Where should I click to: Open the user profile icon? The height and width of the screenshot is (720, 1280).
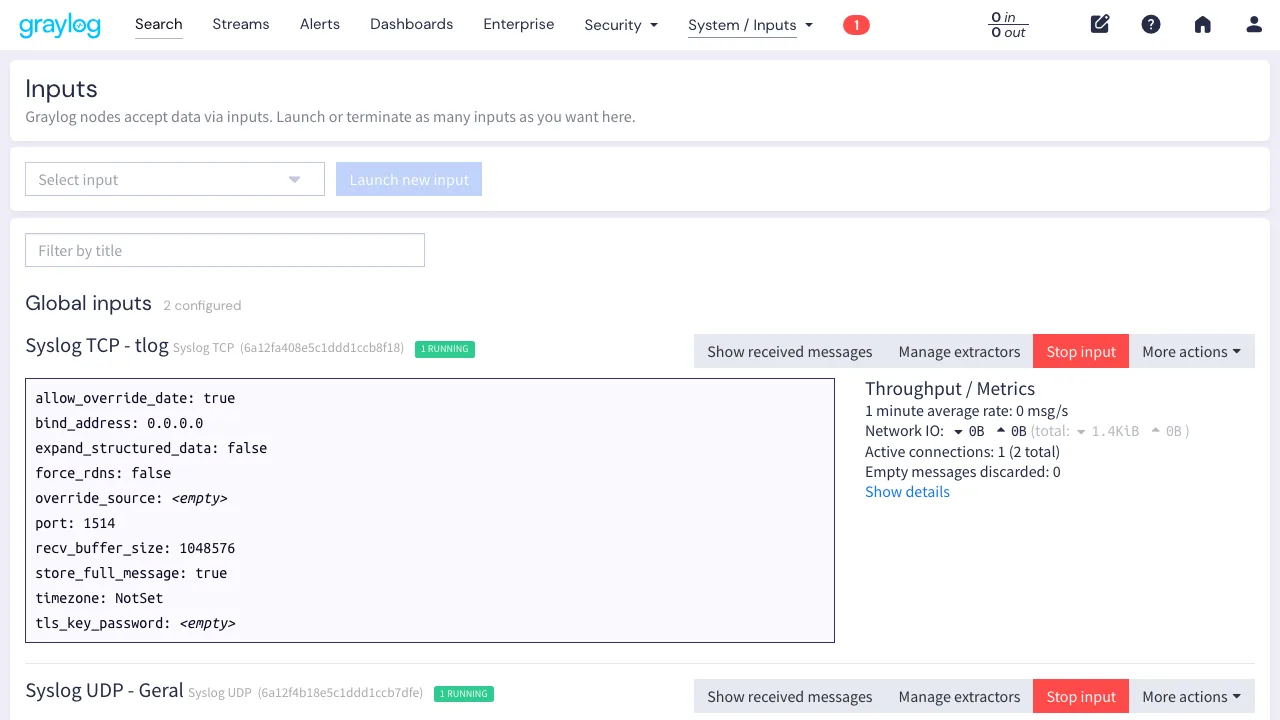(x=1254, y=24)
